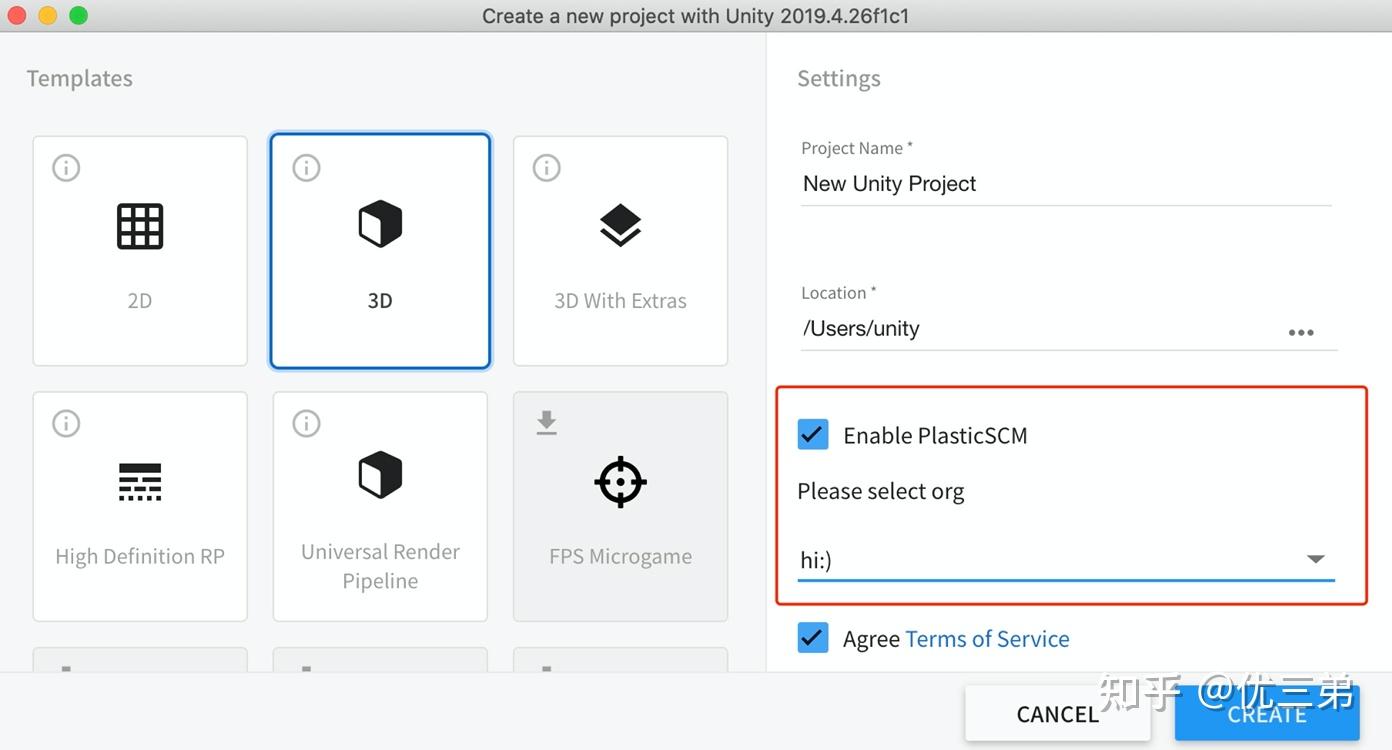Click the Project Name input field
Viewport: 1392px width, 750px height.
click(x=1000, y=184)
